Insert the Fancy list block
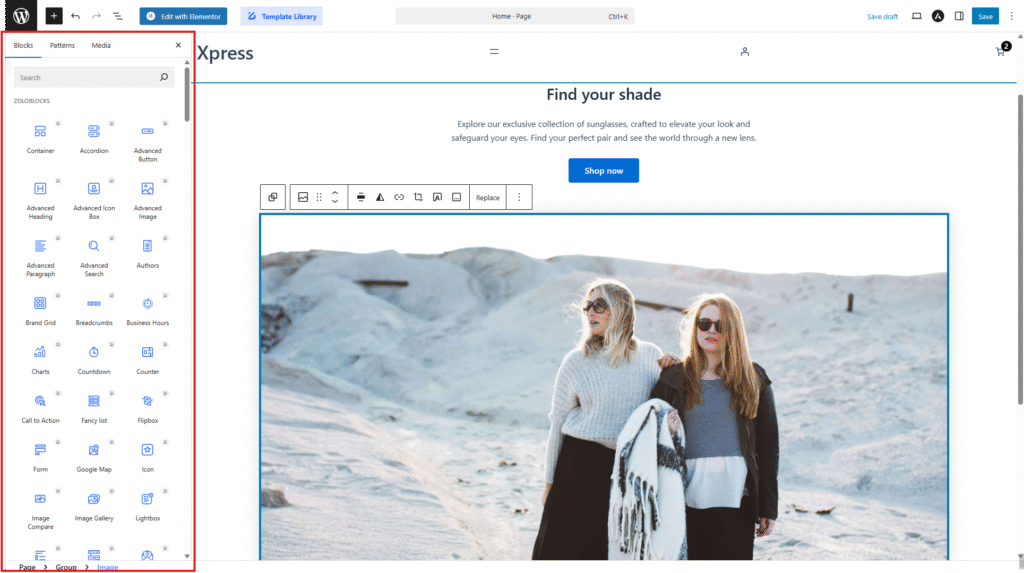The image size is (1024, 573). [x=94, y=408]
